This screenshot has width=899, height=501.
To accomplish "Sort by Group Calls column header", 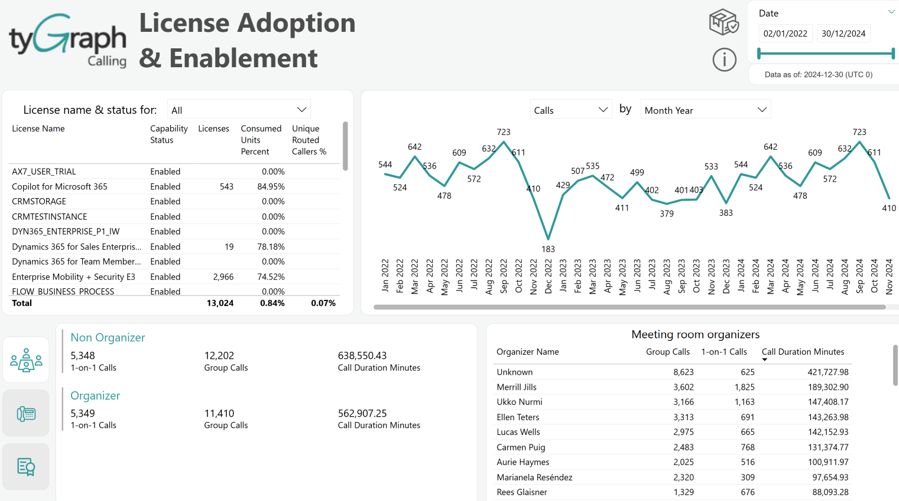I will 667,351.
